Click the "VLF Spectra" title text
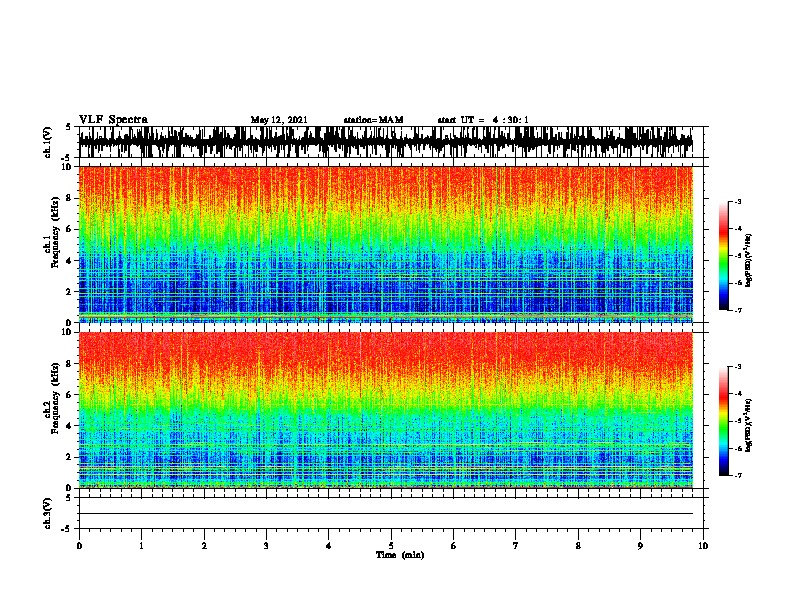 (x=113, y=120)
